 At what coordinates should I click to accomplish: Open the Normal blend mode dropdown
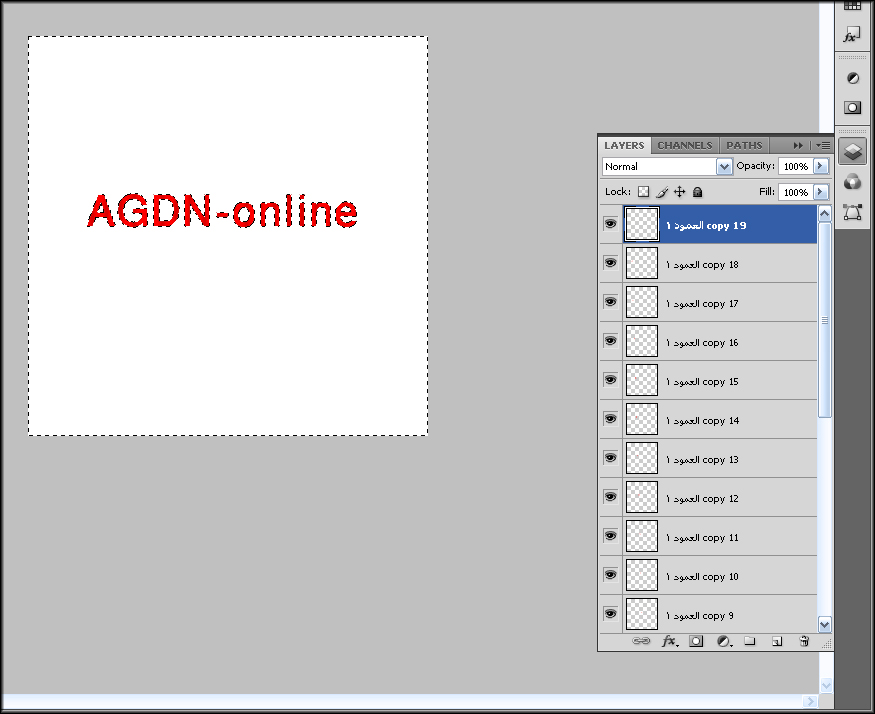(667, 166)
